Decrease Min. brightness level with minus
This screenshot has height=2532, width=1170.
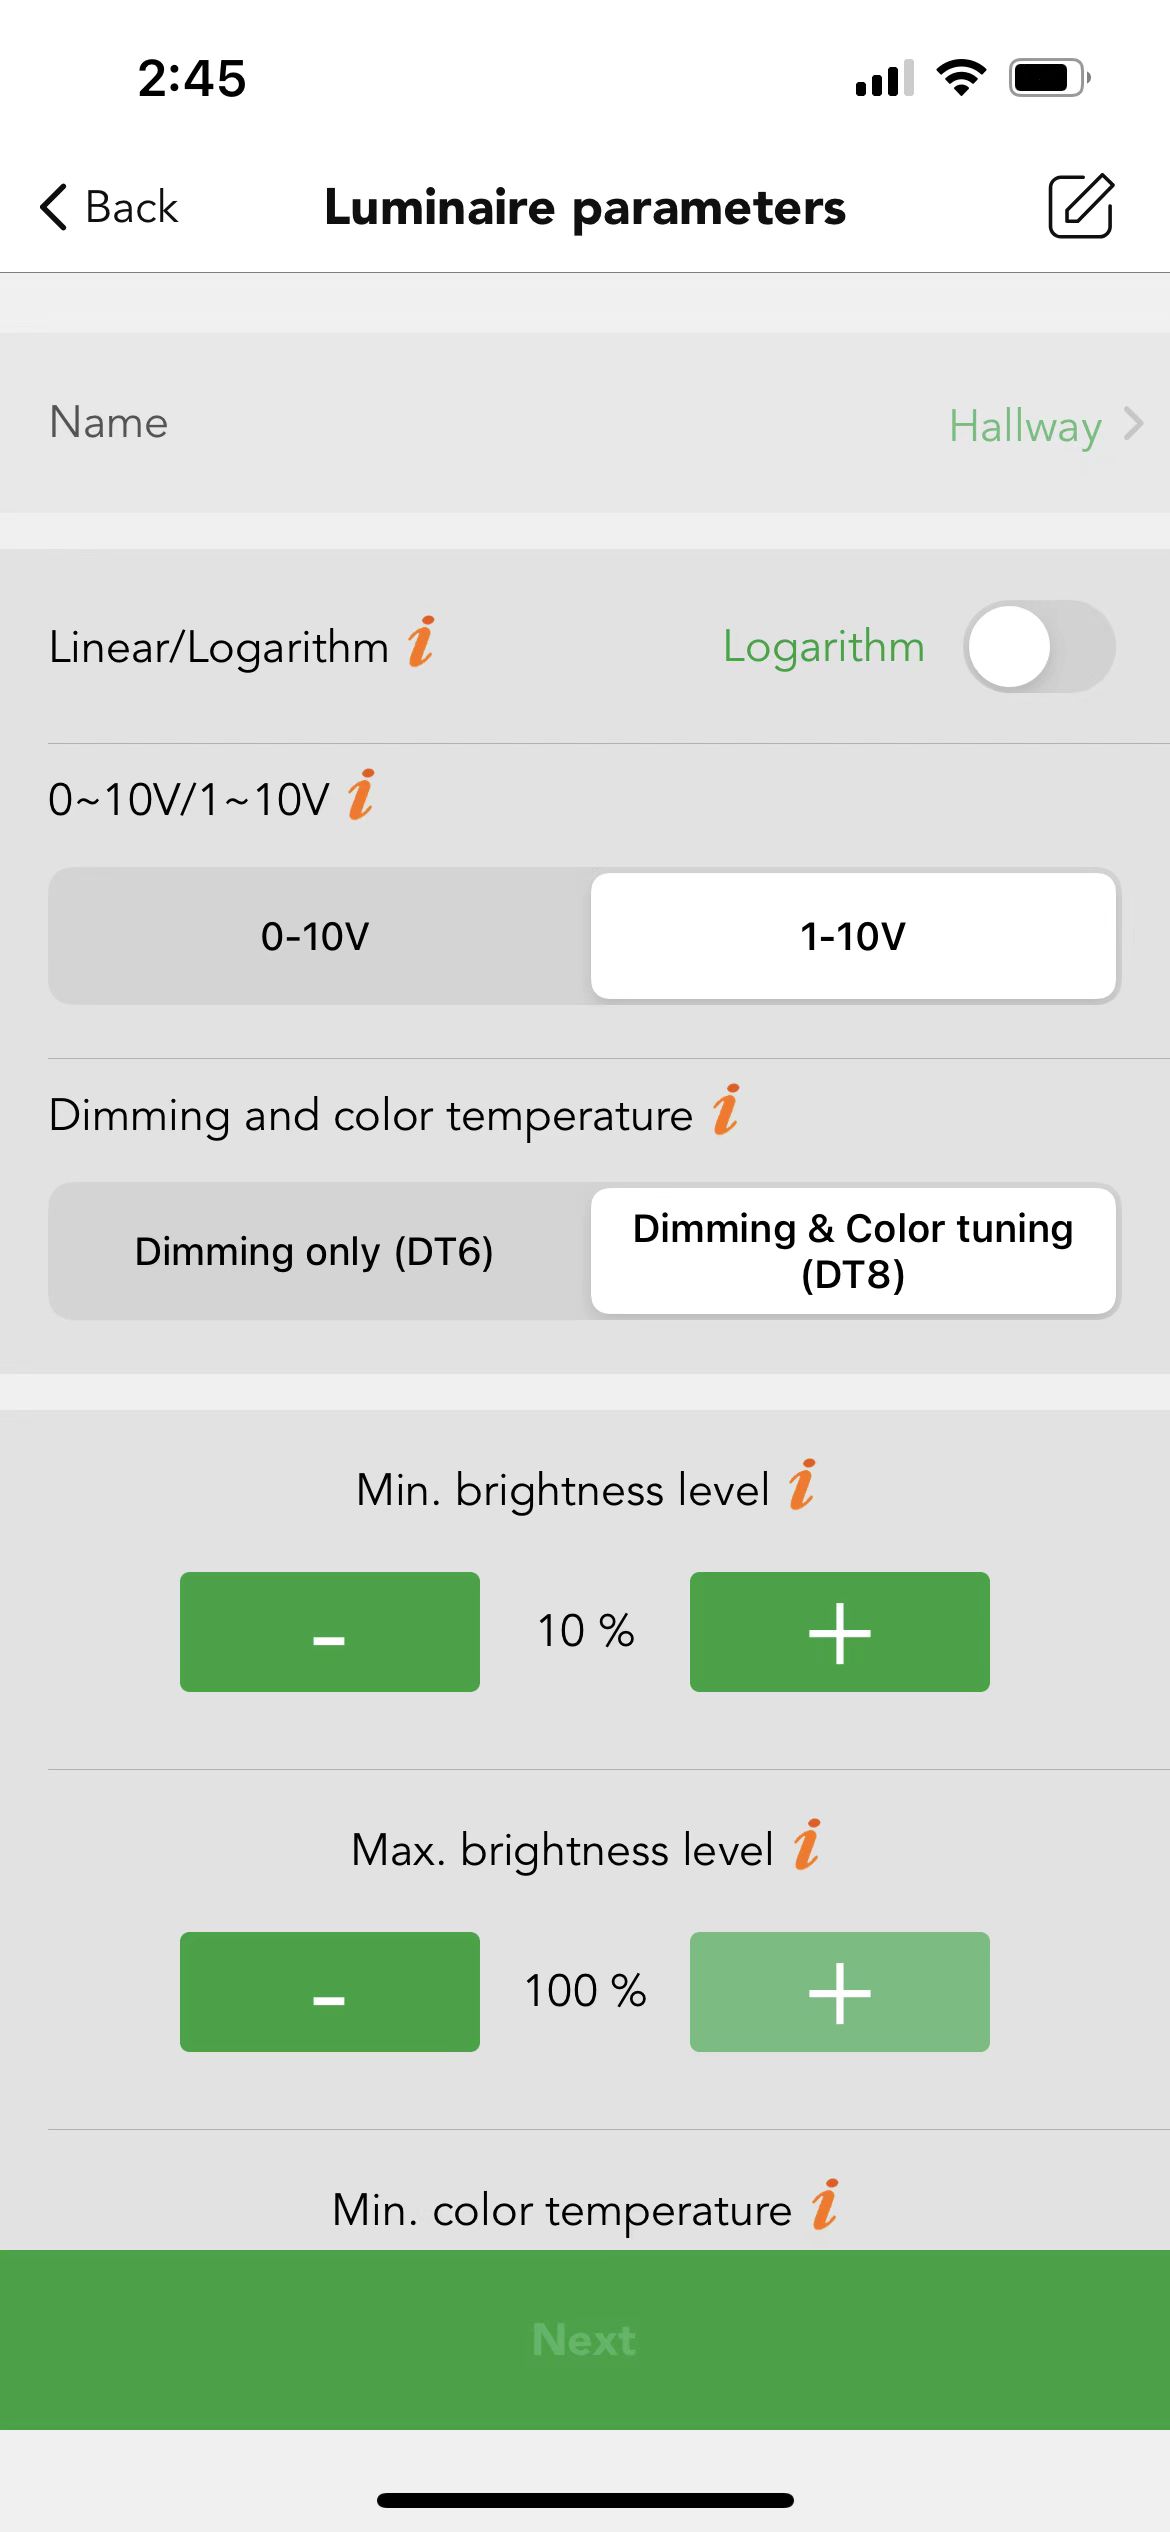(330, 1632)
